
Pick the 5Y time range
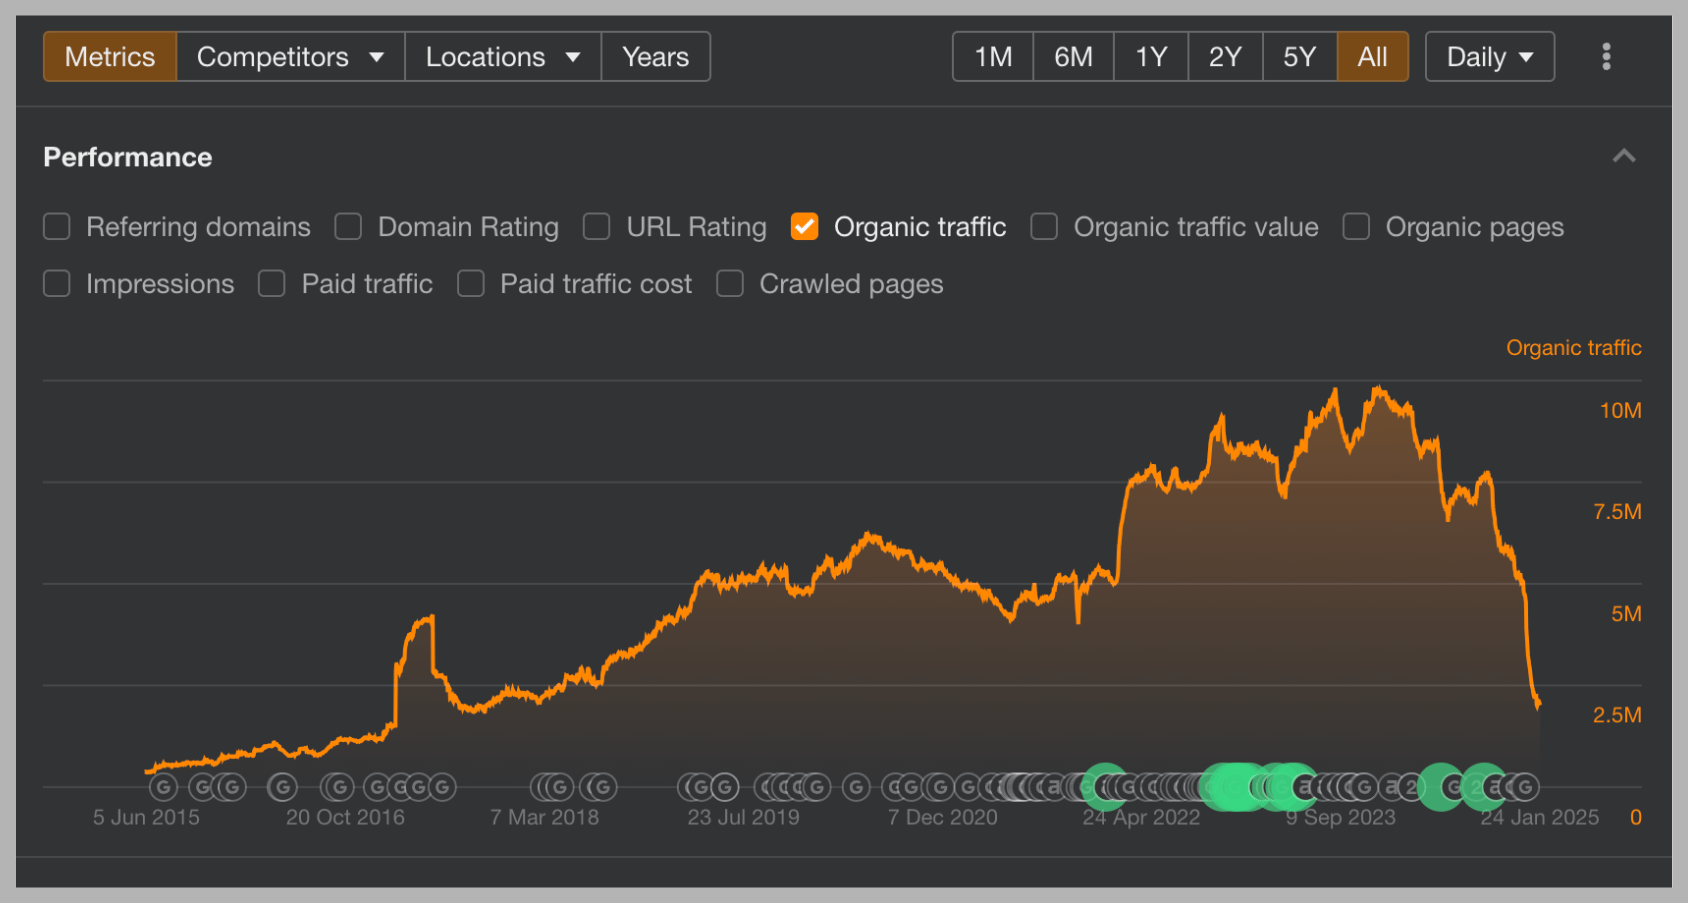tap(1299, 57)
